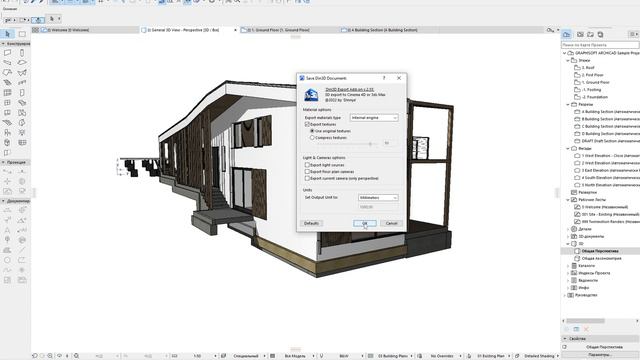Select the Roof tool
This screenshot has width=640, height=360.
pos(7,72)
